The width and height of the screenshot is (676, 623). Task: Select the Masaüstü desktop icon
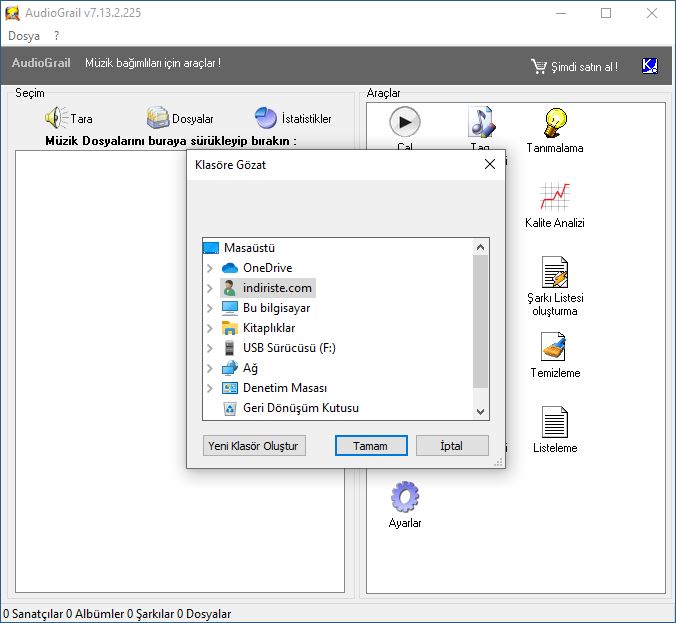[x=211, y=248]
